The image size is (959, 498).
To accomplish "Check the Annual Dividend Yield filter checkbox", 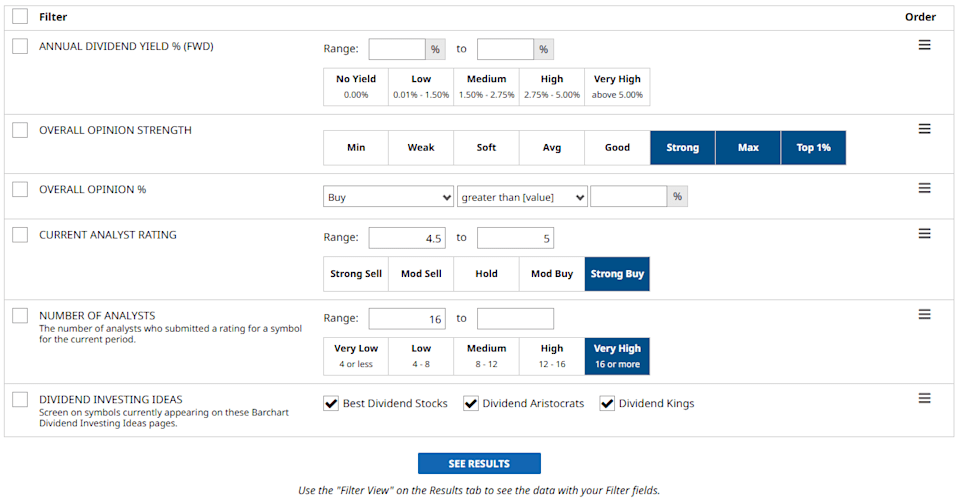I will coord(20,46).
